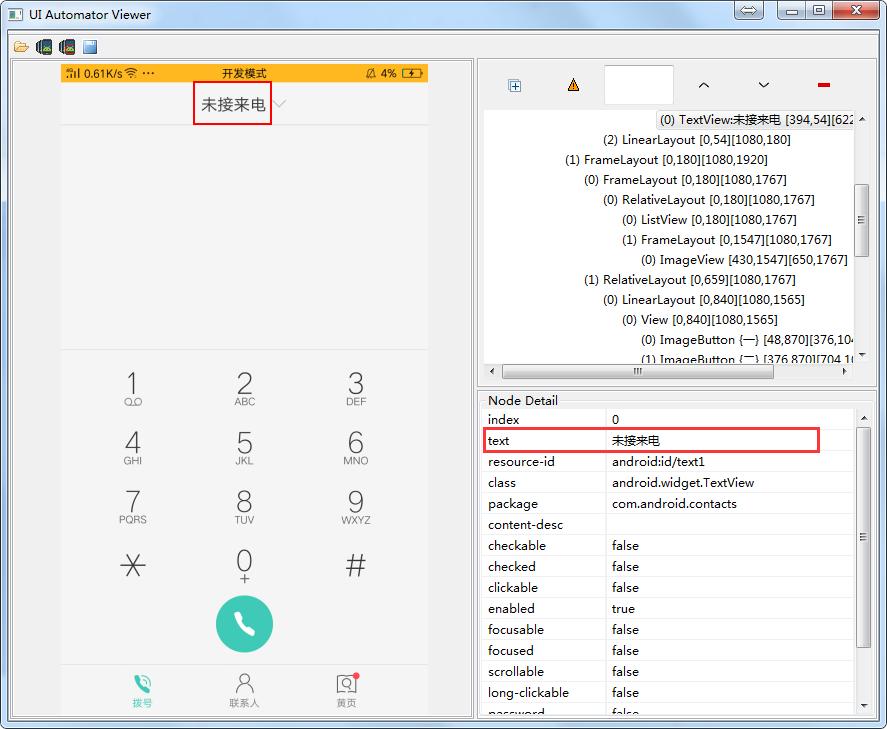This screenshot has width=887, height=729.
Task: Select class value android.widget.TextView
Action: click(683, 482)
